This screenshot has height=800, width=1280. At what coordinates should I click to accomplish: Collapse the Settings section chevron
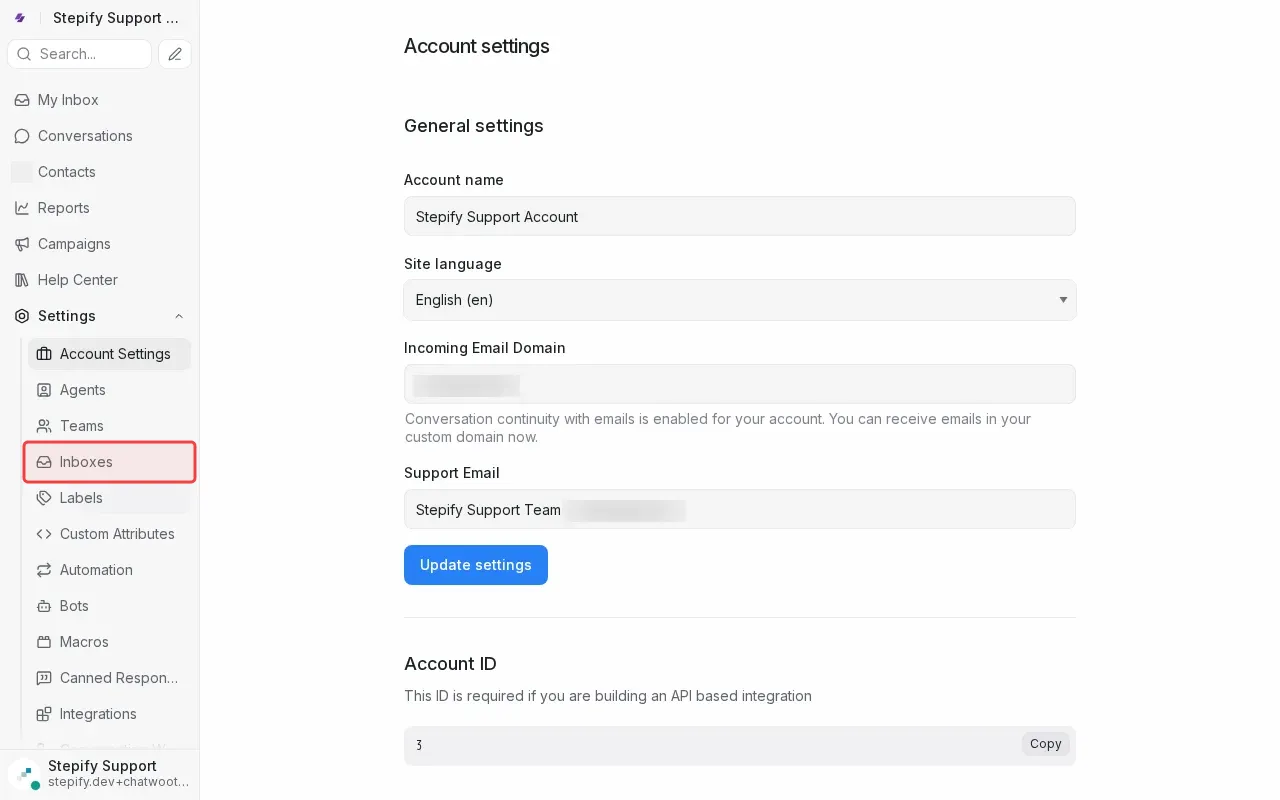178,316
